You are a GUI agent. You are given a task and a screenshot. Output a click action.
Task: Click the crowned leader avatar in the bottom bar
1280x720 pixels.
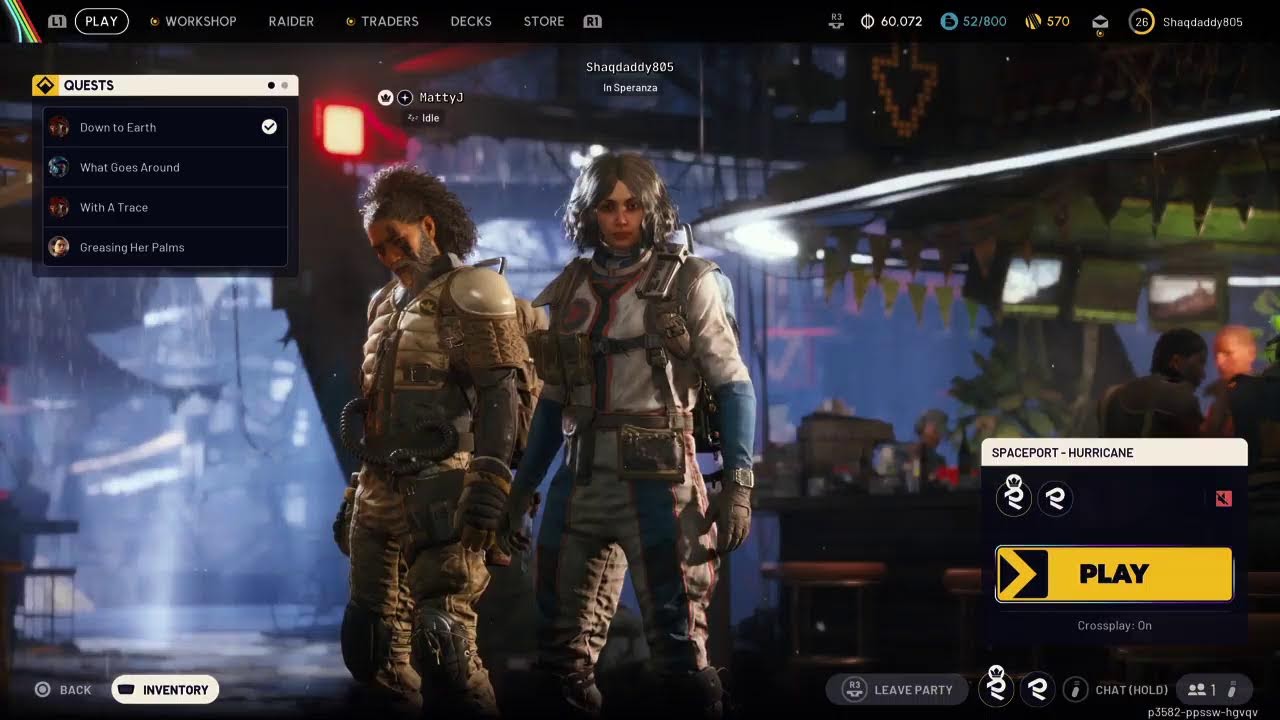996,687
